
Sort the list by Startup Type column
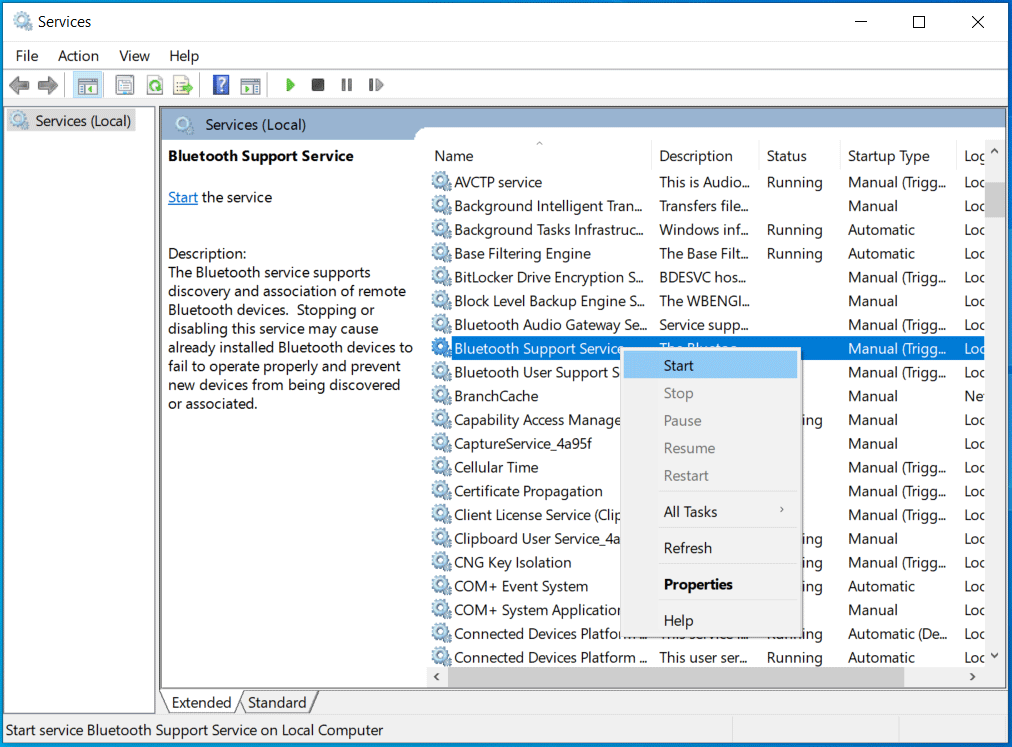888,156
